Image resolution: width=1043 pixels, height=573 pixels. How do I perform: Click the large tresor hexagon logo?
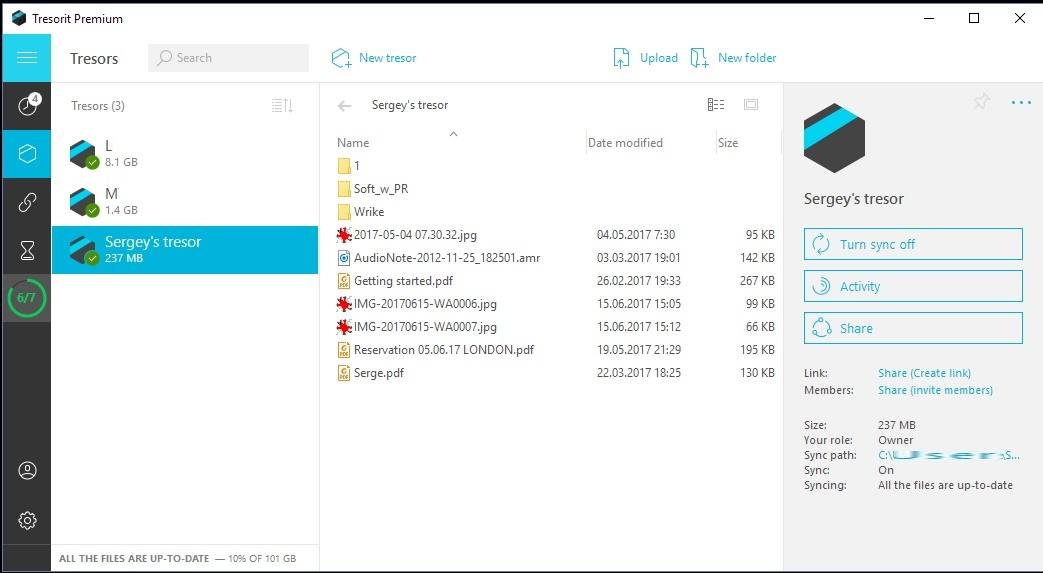834,138
